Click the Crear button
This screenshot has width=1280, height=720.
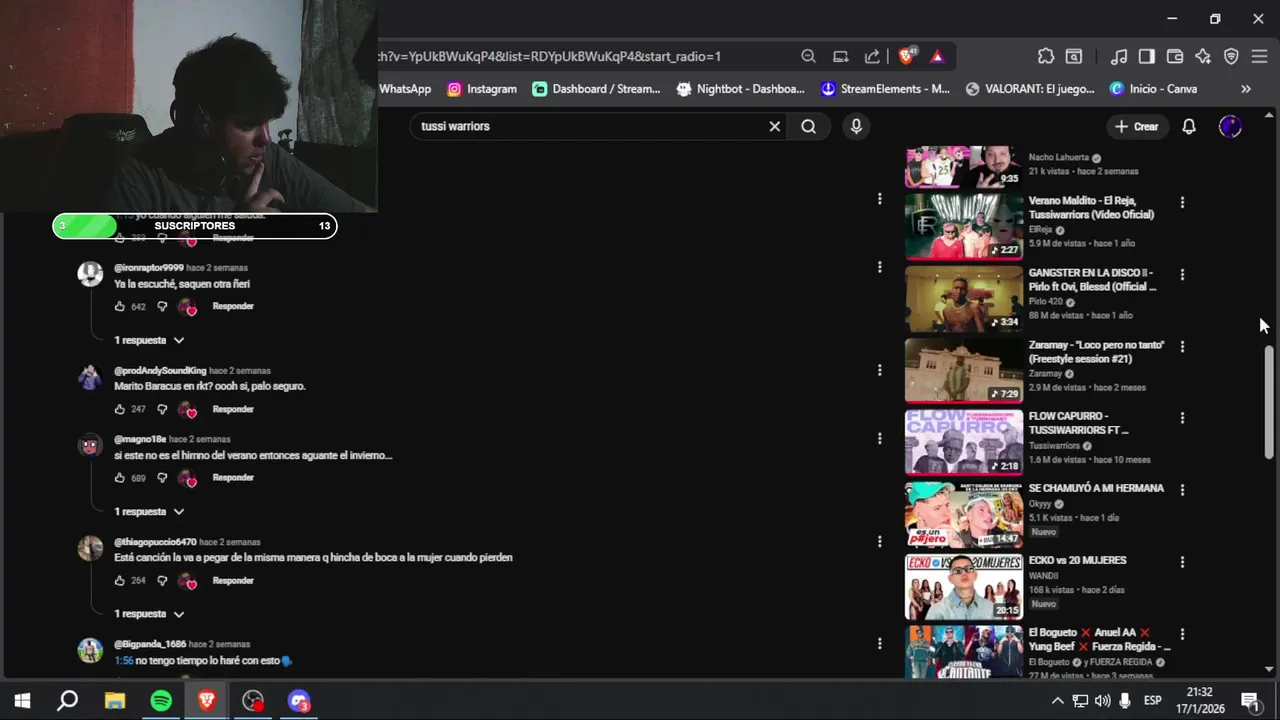(1136, 126)
